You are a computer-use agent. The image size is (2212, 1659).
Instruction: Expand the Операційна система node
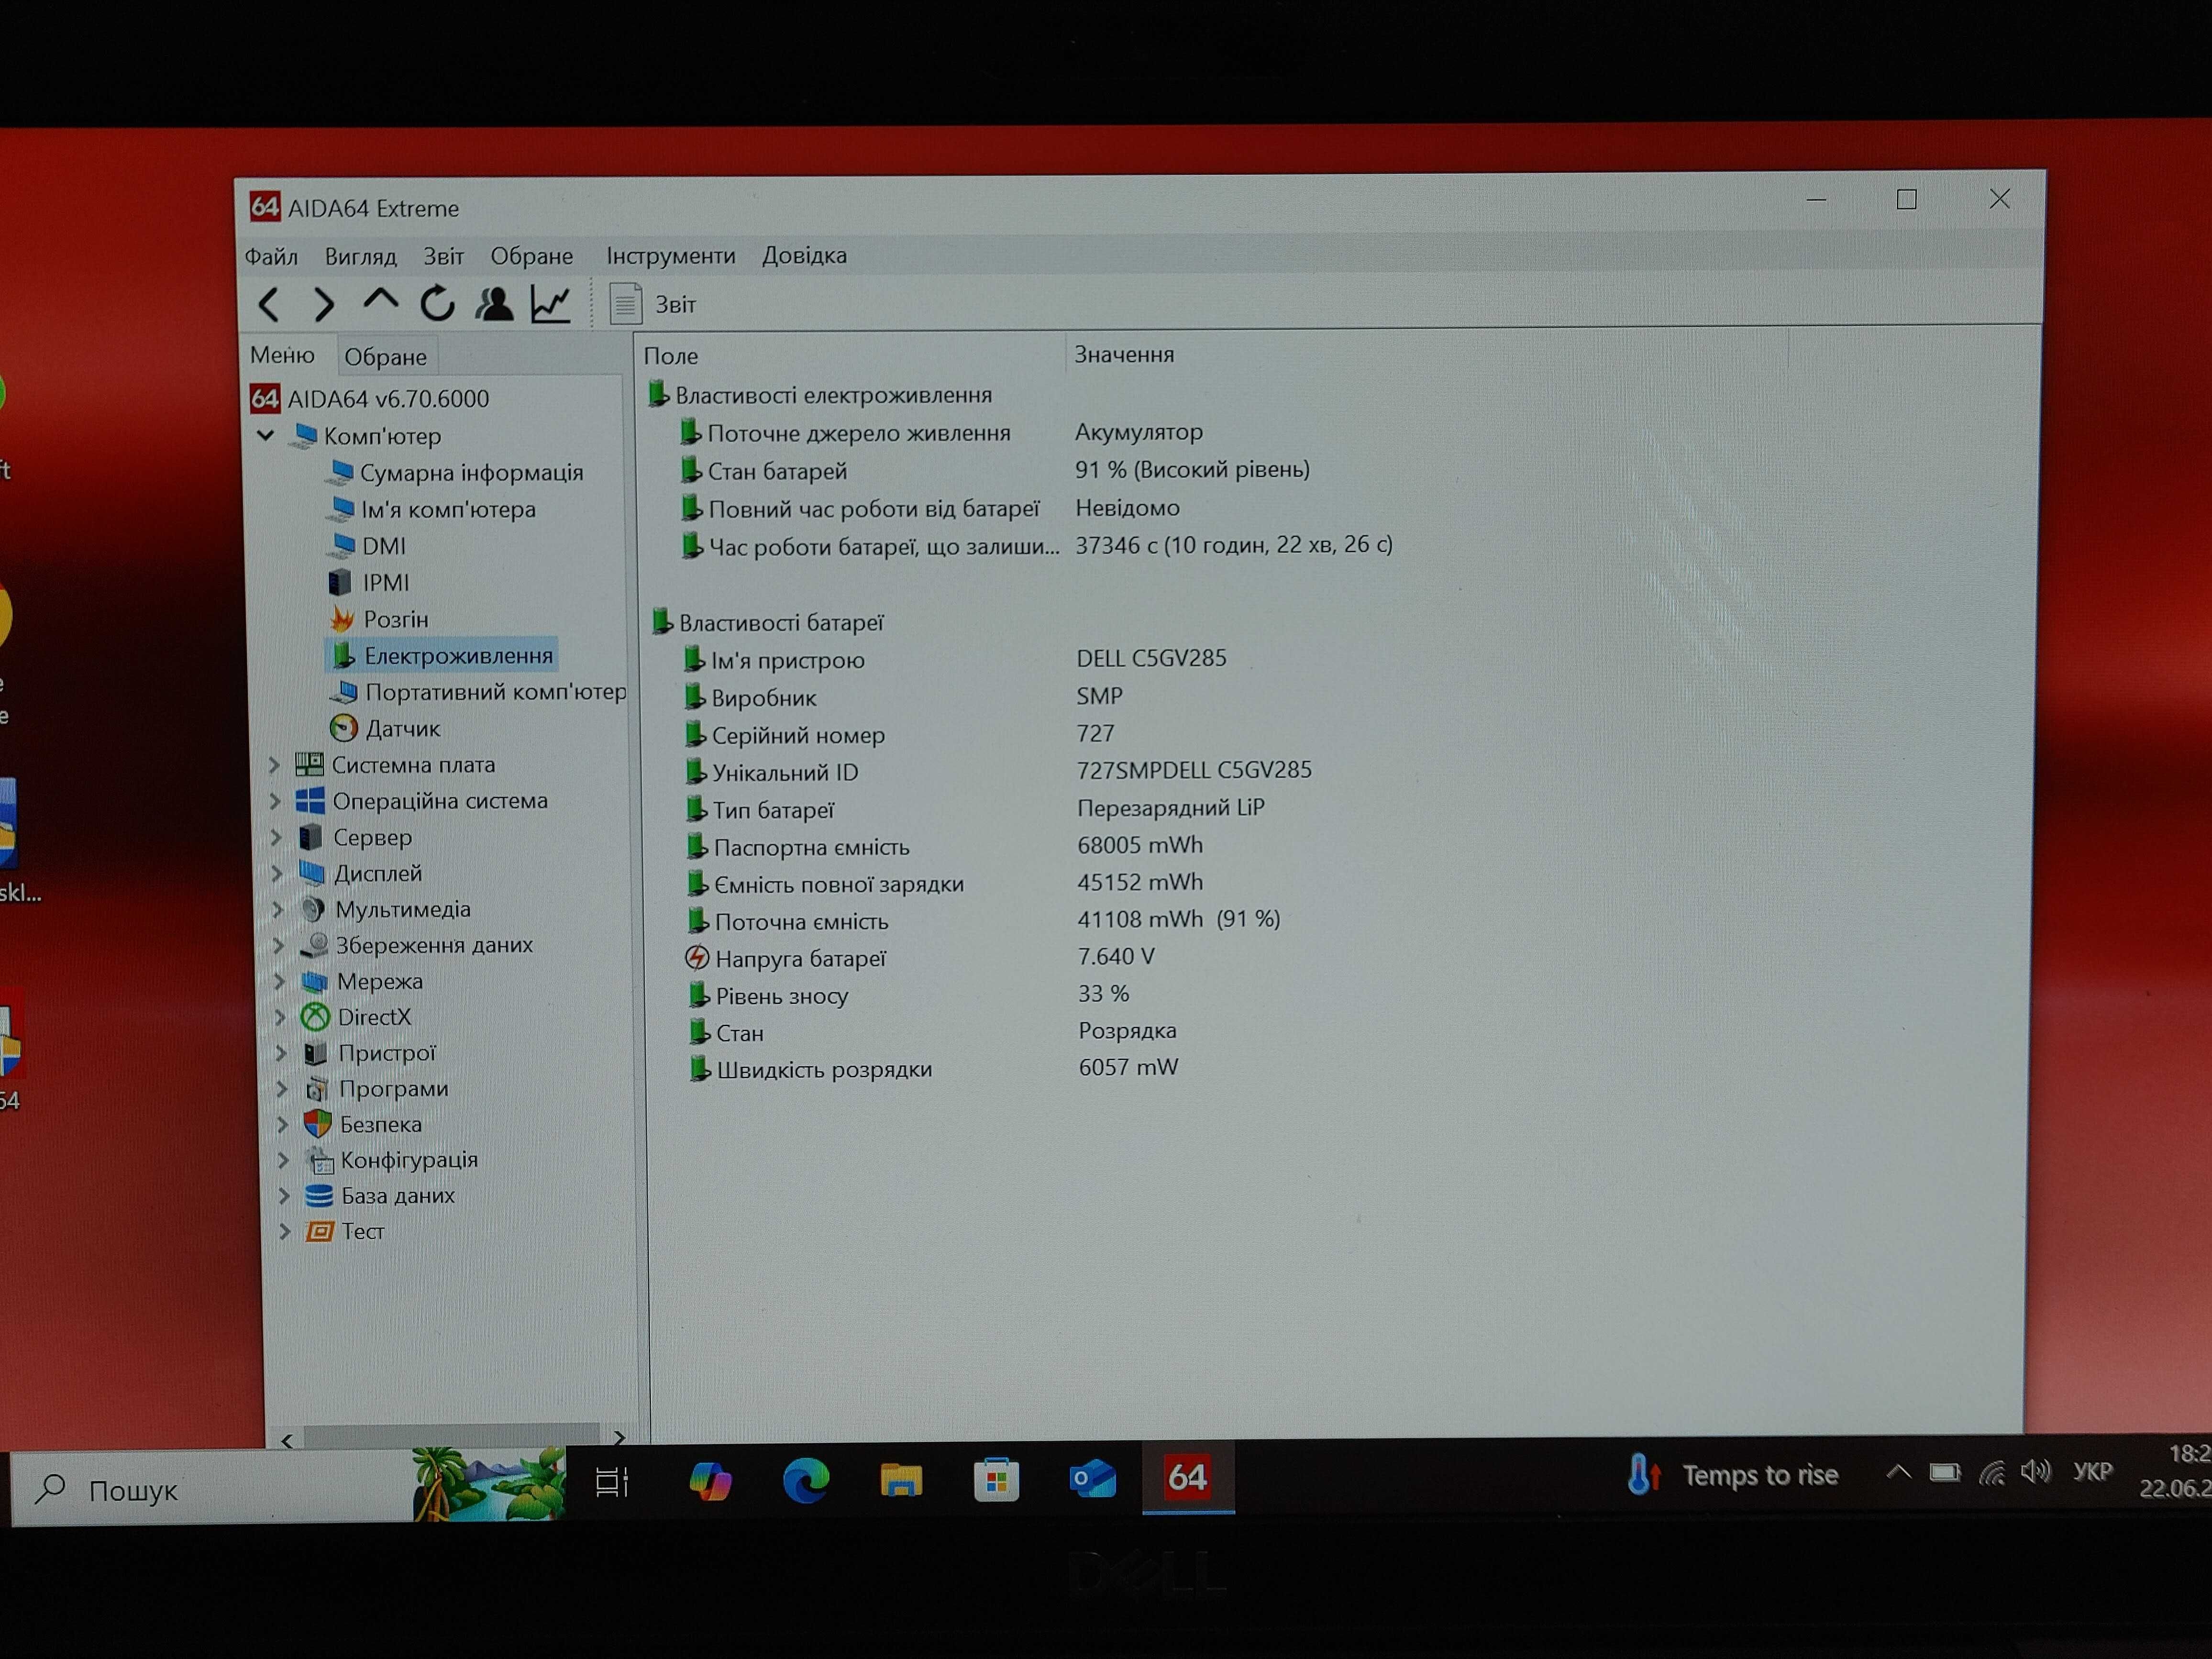(x=275, y=801)
